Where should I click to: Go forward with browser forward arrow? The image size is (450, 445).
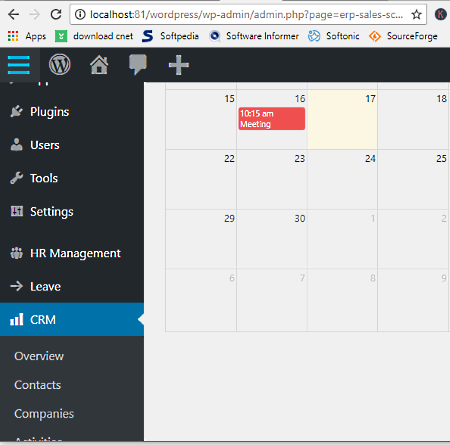coord(35,14)
